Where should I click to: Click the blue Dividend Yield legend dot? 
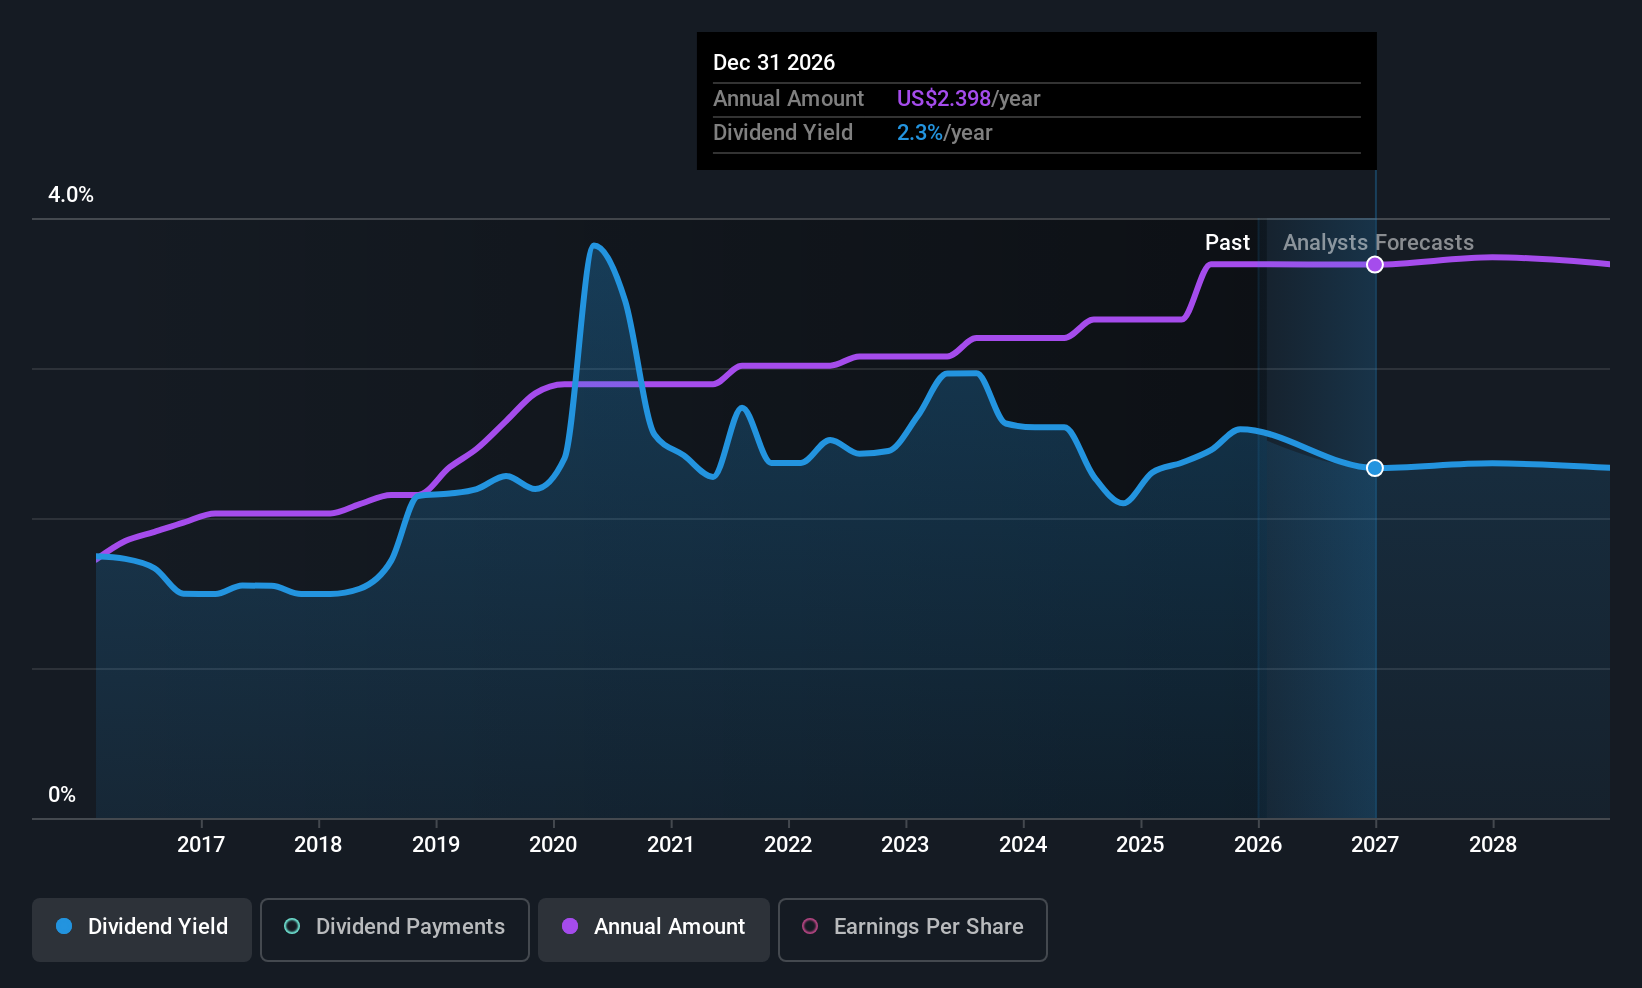[64, 926]
